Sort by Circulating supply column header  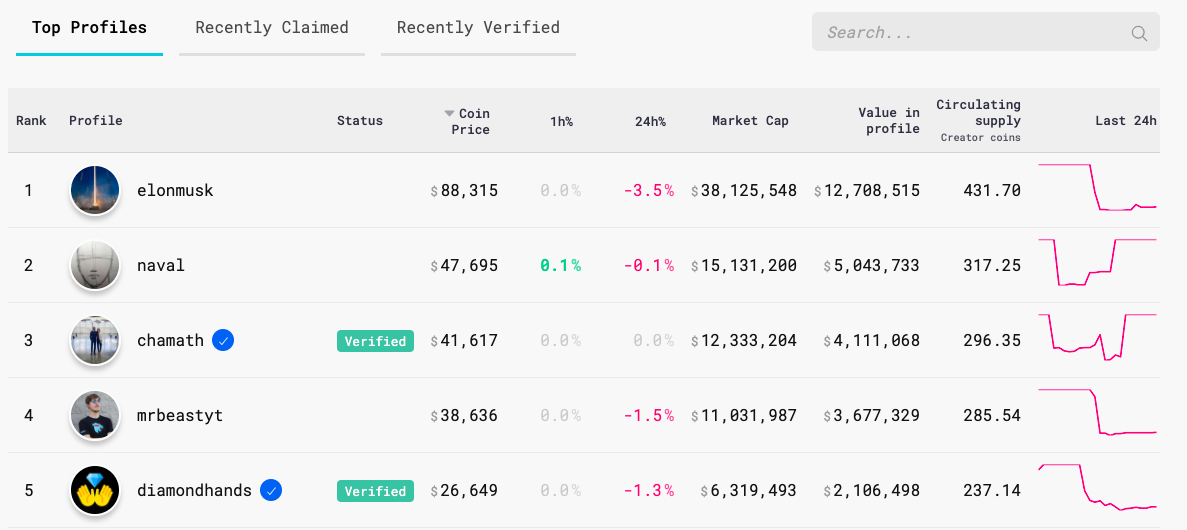pos(979,120)
